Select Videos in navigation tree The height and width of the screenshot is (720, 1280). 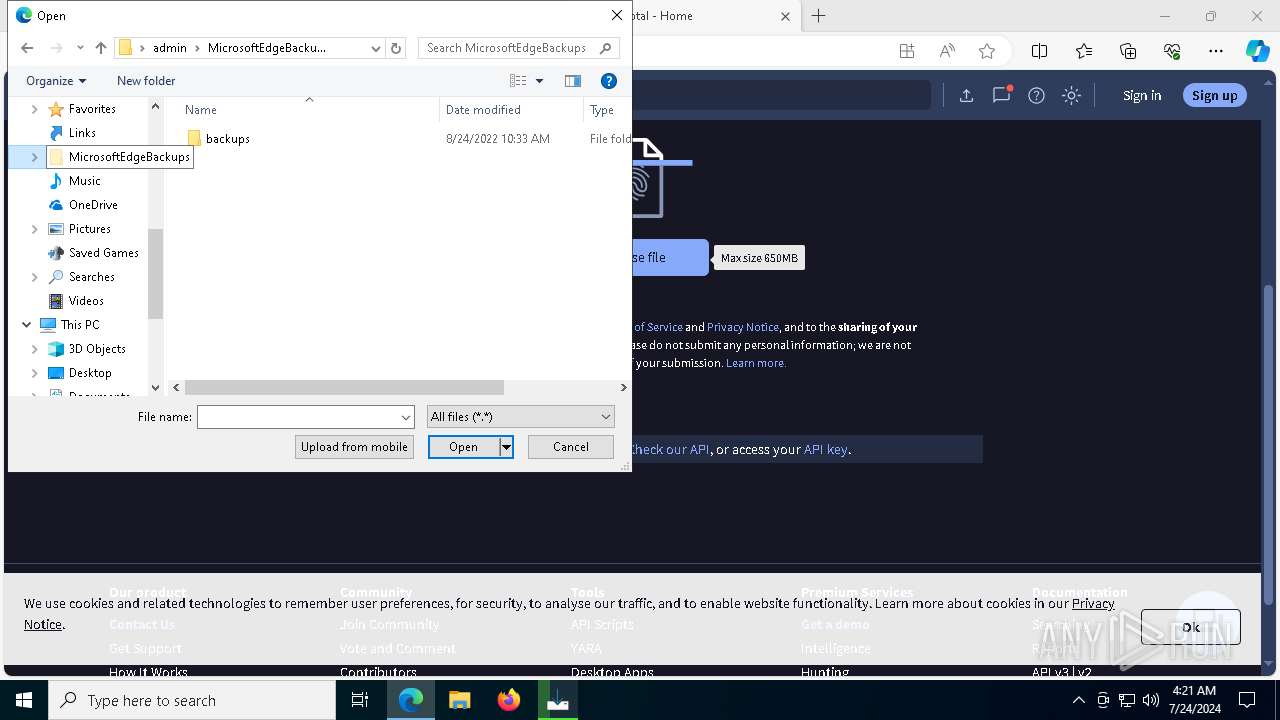coord(86,301)
